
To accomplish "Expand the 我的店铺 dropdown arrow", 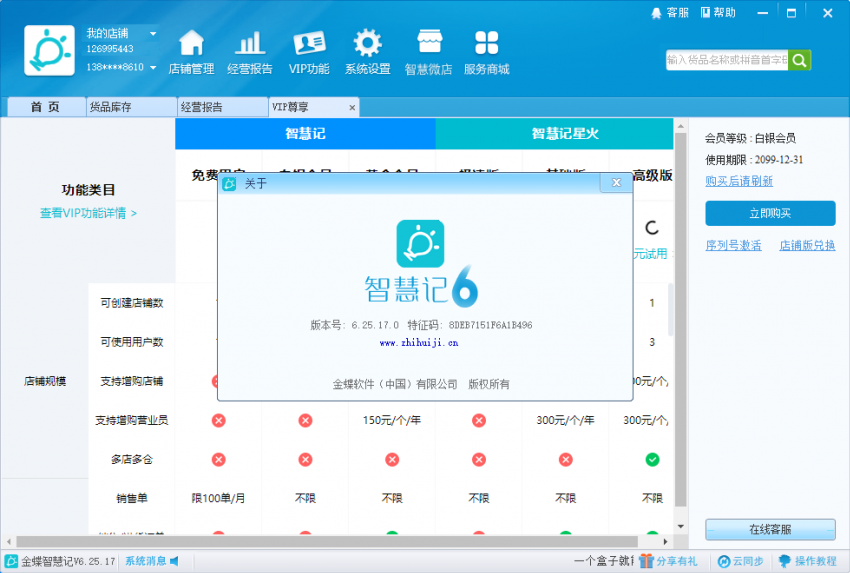I will (153, 34).
